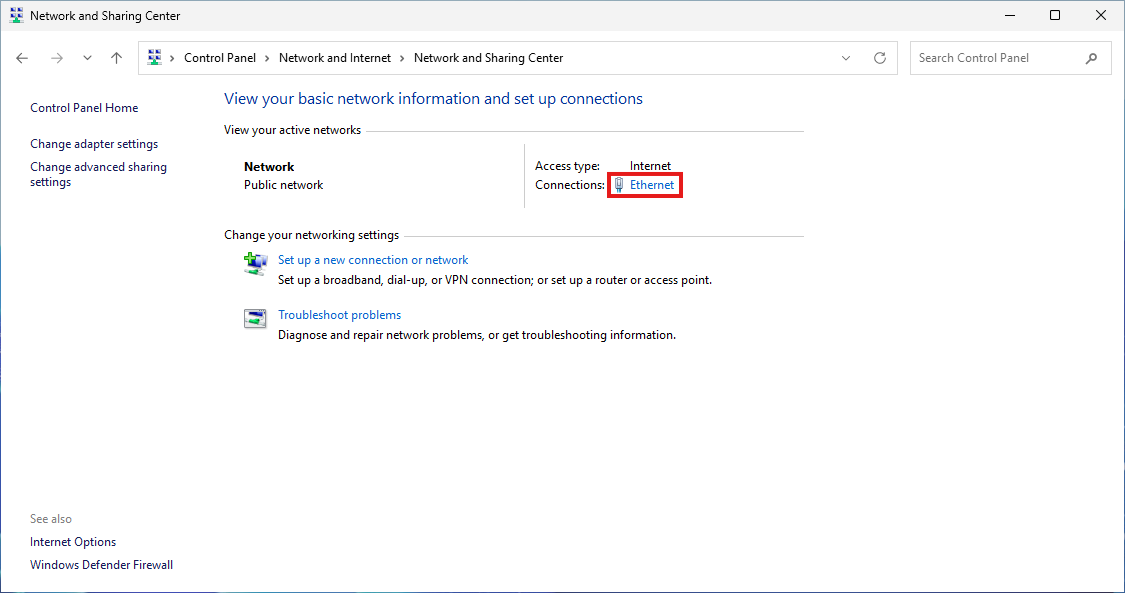Click the search magnifier icon

tap(1091, 58)
